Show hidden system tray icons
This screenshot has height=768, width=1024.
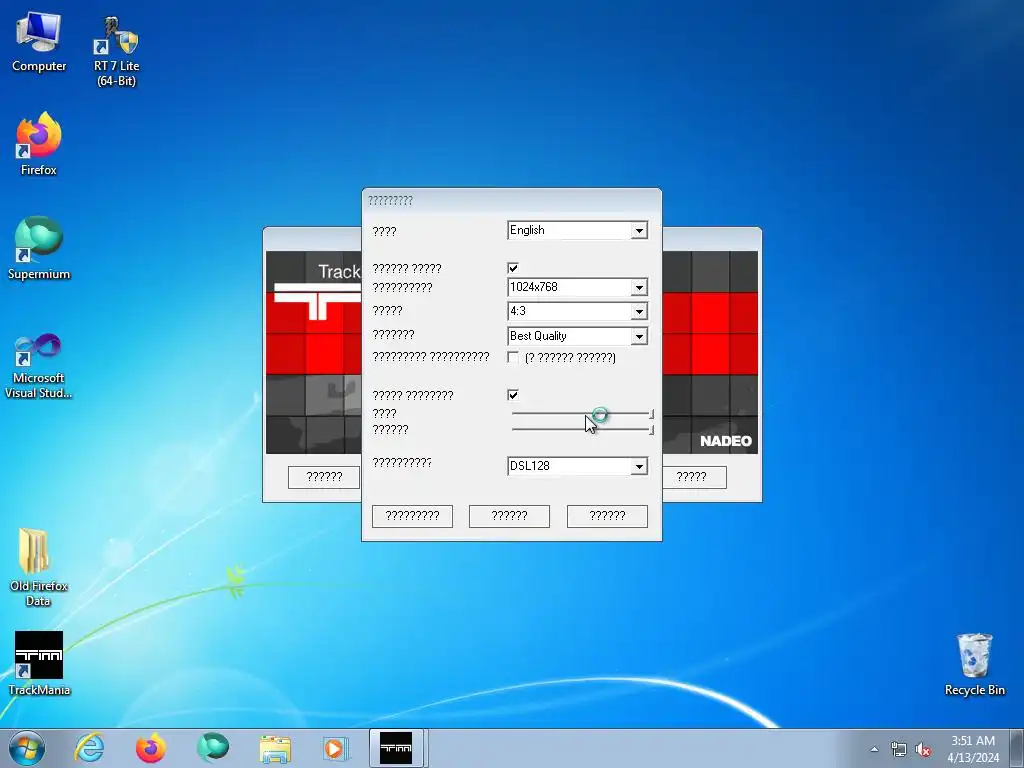tap(874, 750)
